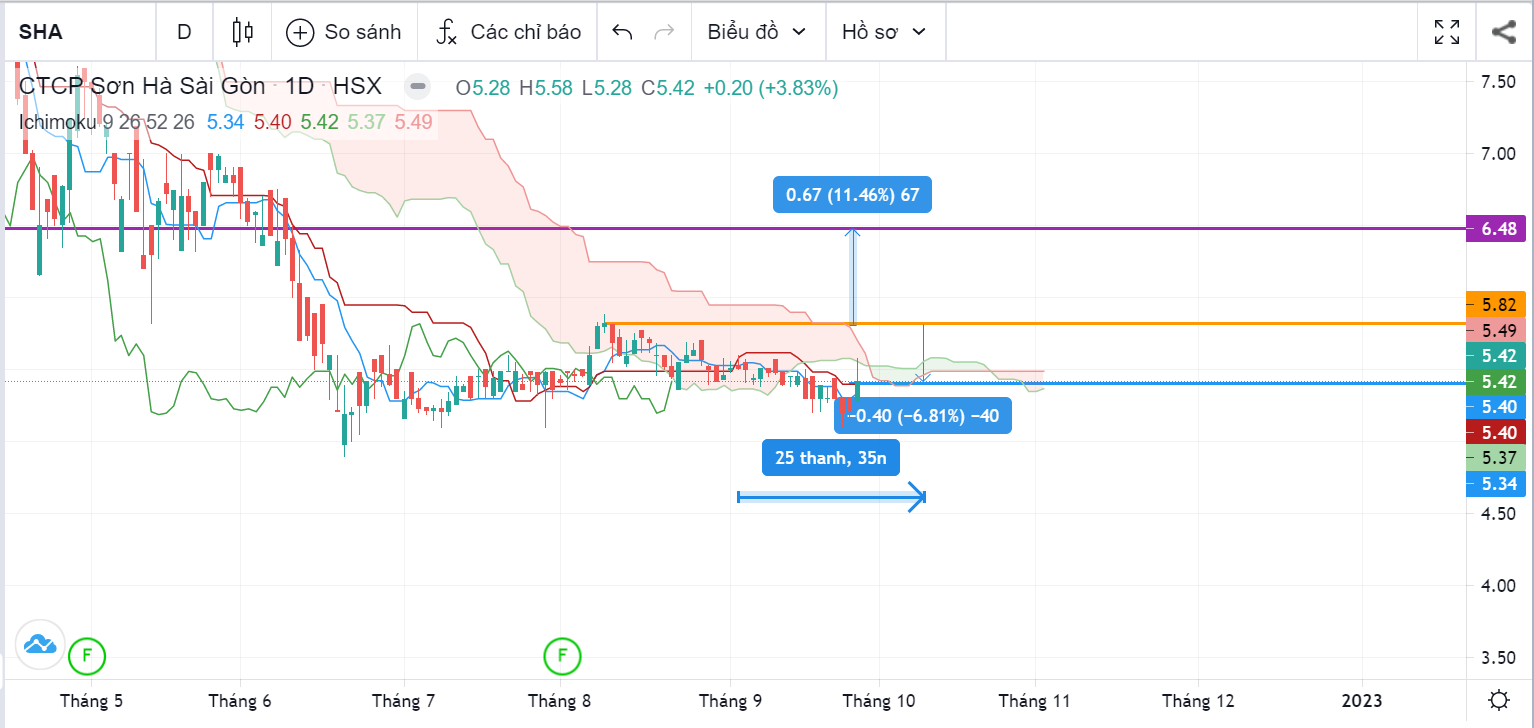This screenshot has width=1534, height=728.
Task: Select the purple 6.48 price label
Action: pyautogui.click(x=1498, y=229)
